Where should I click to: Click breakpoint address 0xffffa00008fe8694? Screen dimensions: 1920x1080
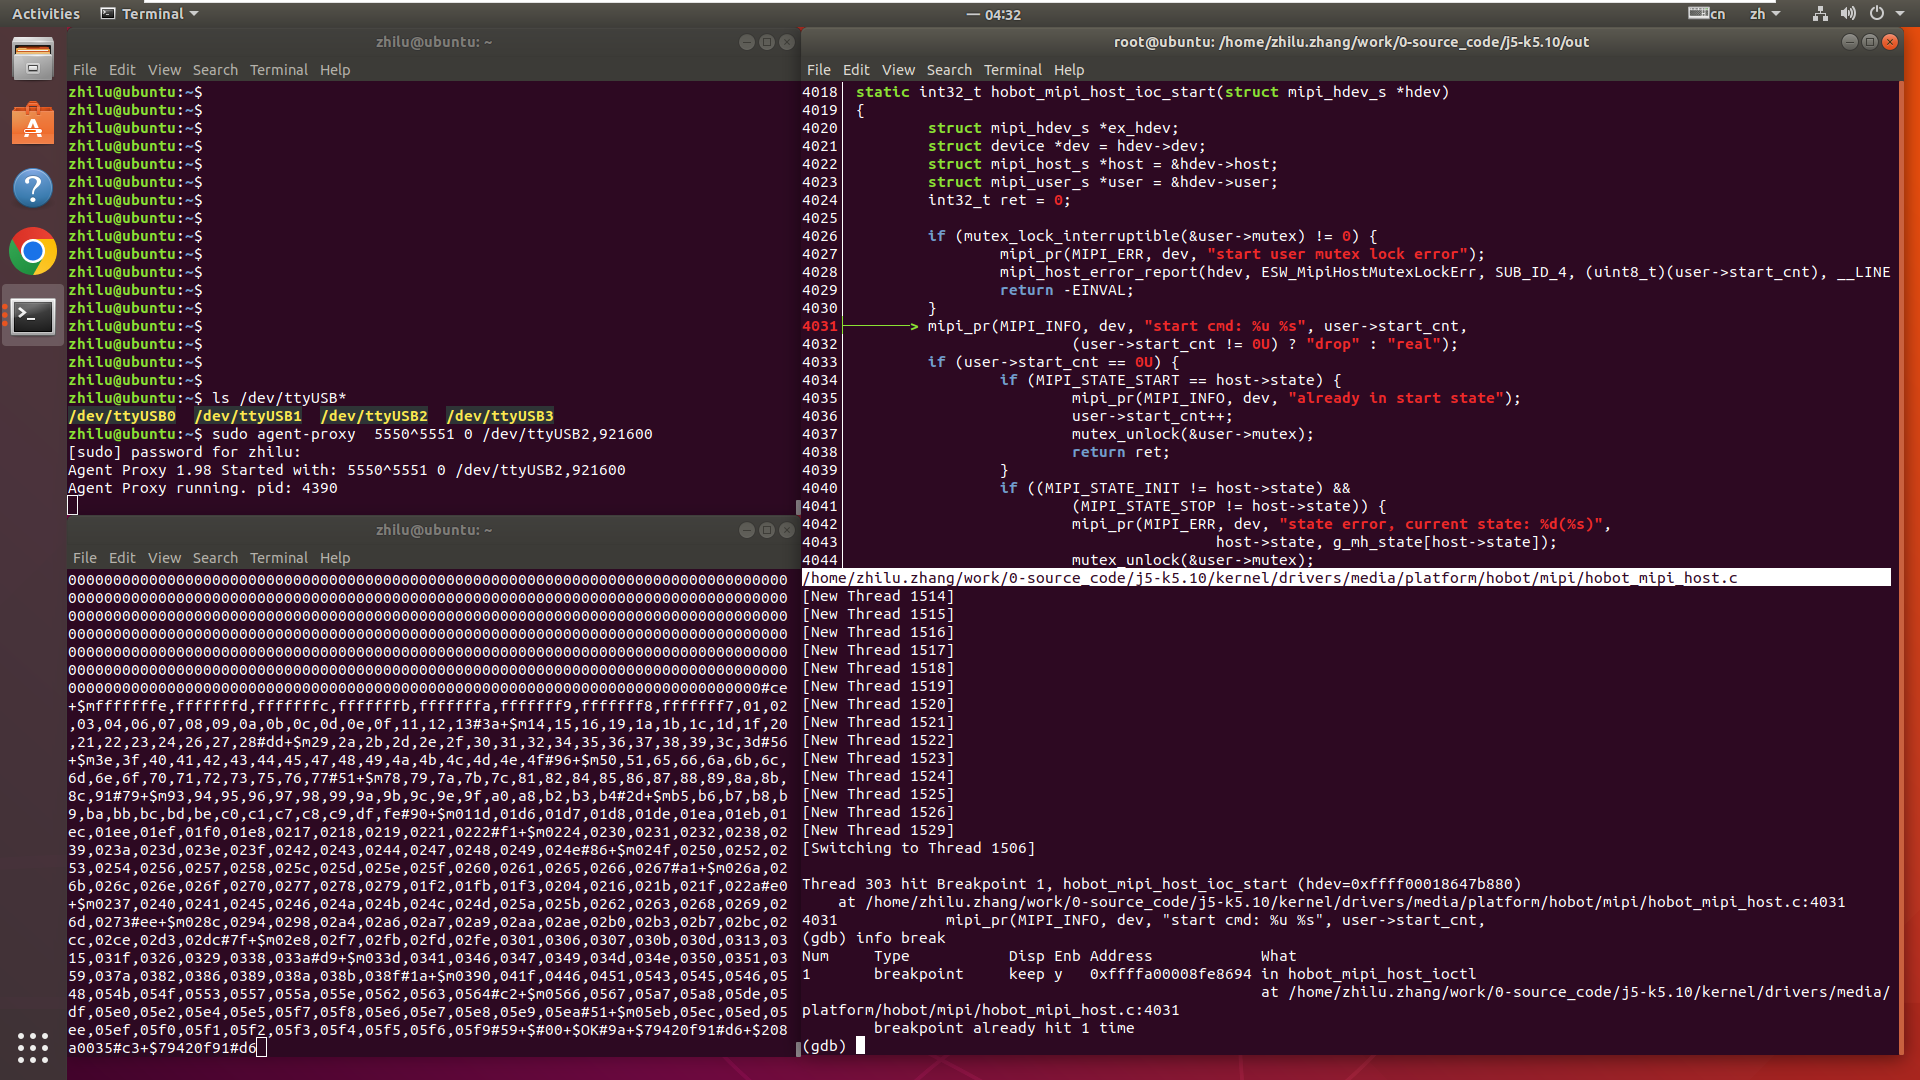pos(1171,974)
